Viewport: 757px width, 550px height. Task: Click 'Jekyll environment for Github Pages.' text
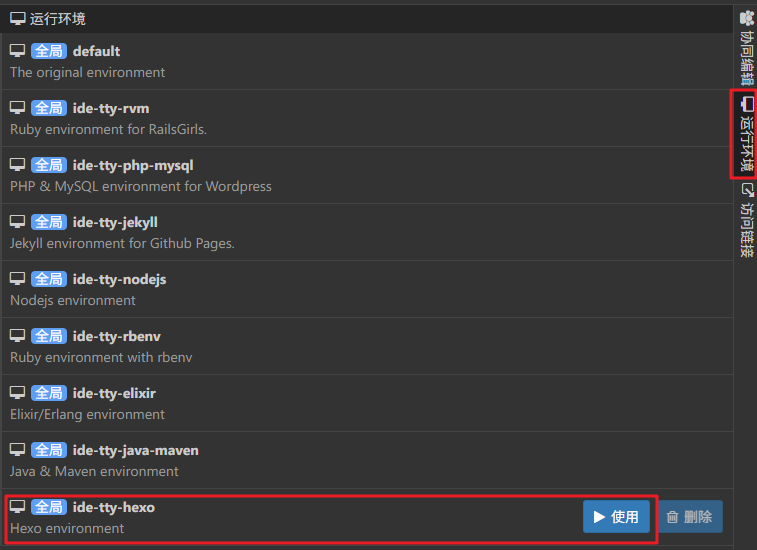[122, 243]
